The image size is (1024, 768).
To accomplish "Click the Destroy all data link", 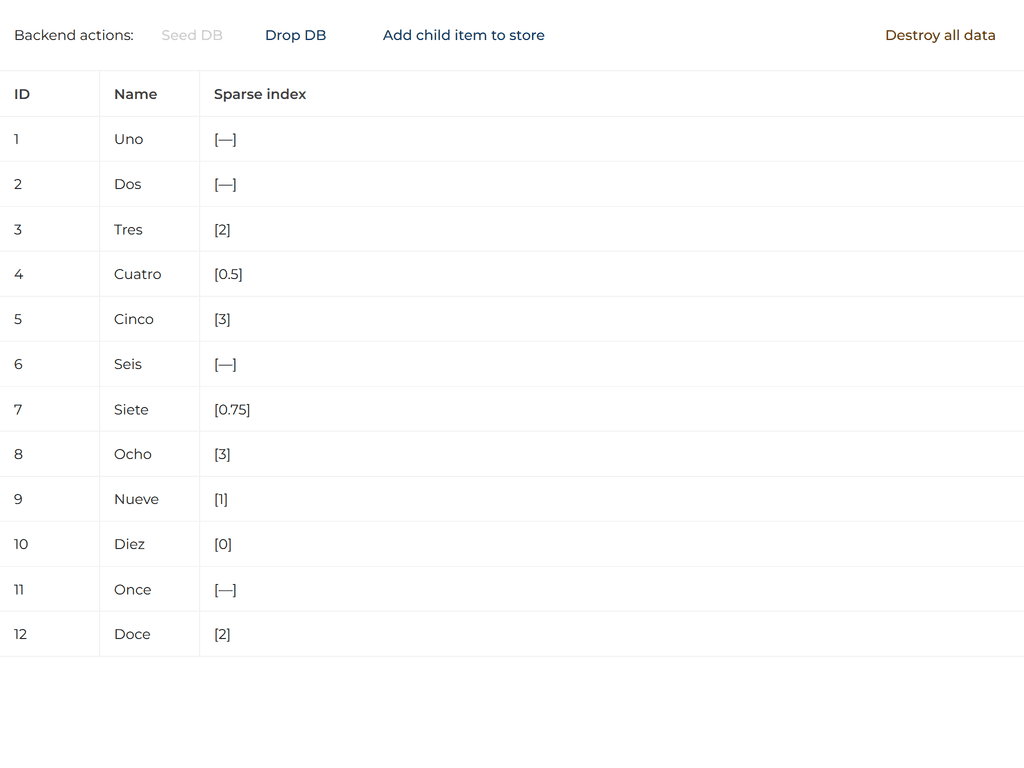I will coord(939,35).
